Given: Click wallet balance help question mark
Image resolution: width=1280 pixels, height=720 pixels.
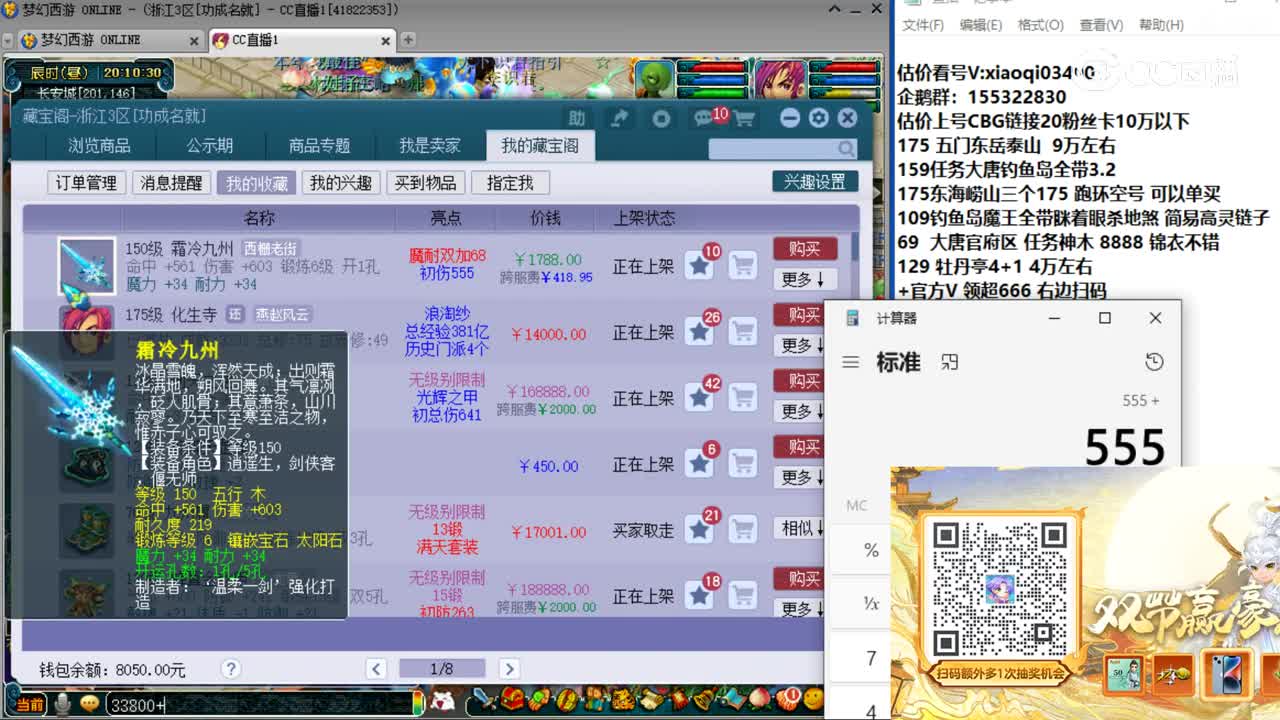Looking at the screenshot, I should click(231, 669).
